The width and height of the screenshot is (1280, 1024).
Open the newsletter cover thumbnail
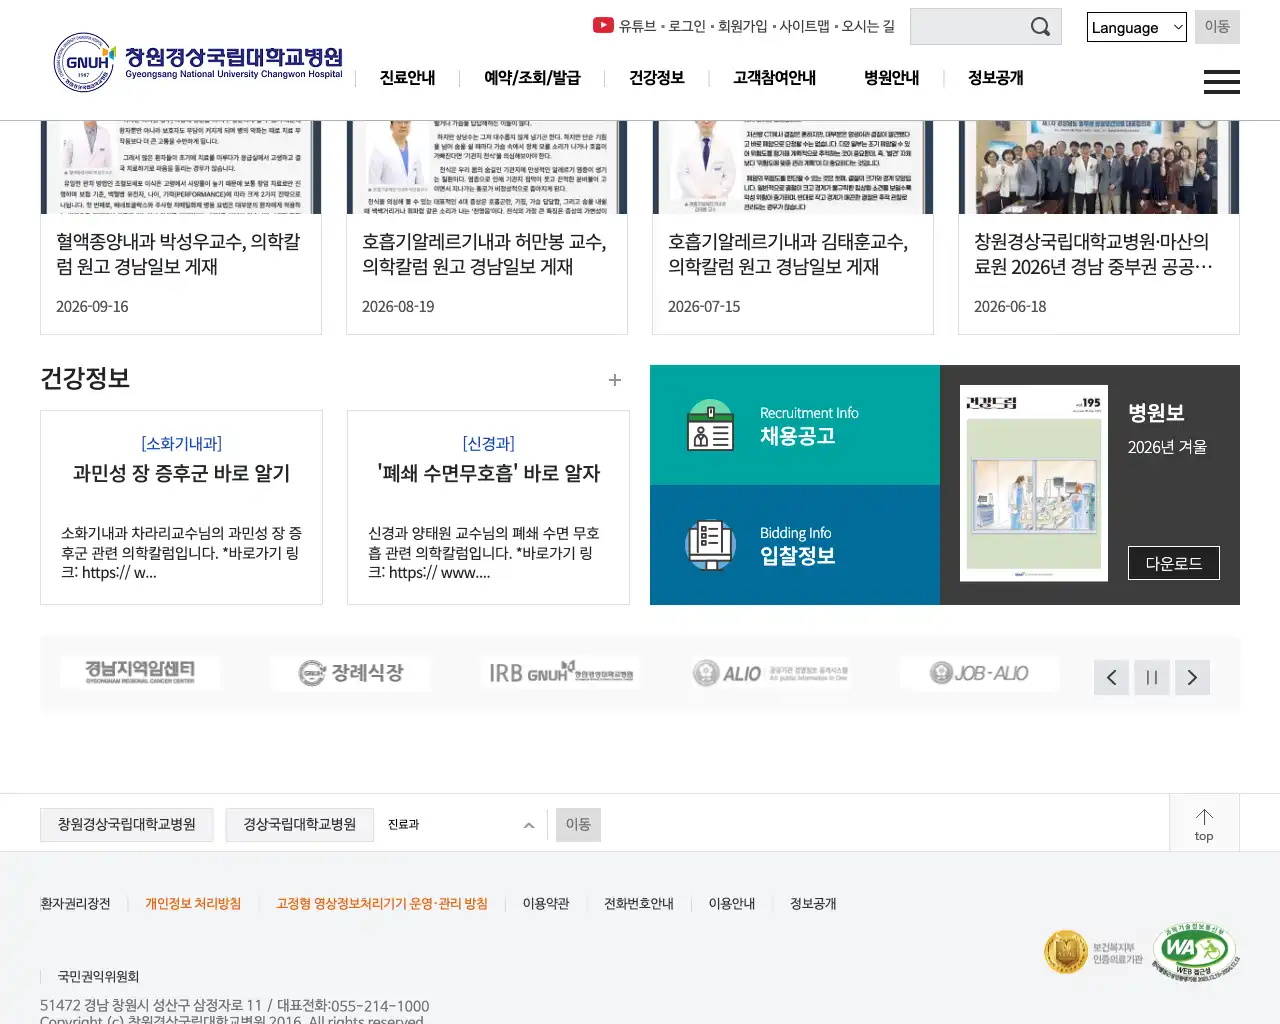[1034, 483]
